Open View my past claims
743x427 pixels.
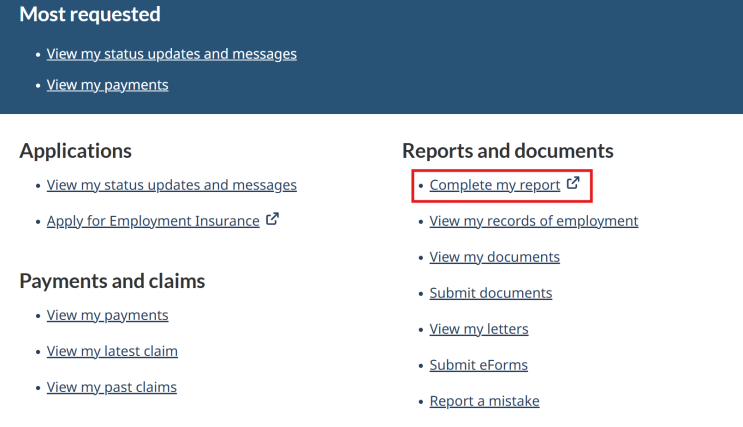click(x=112, y=387)
